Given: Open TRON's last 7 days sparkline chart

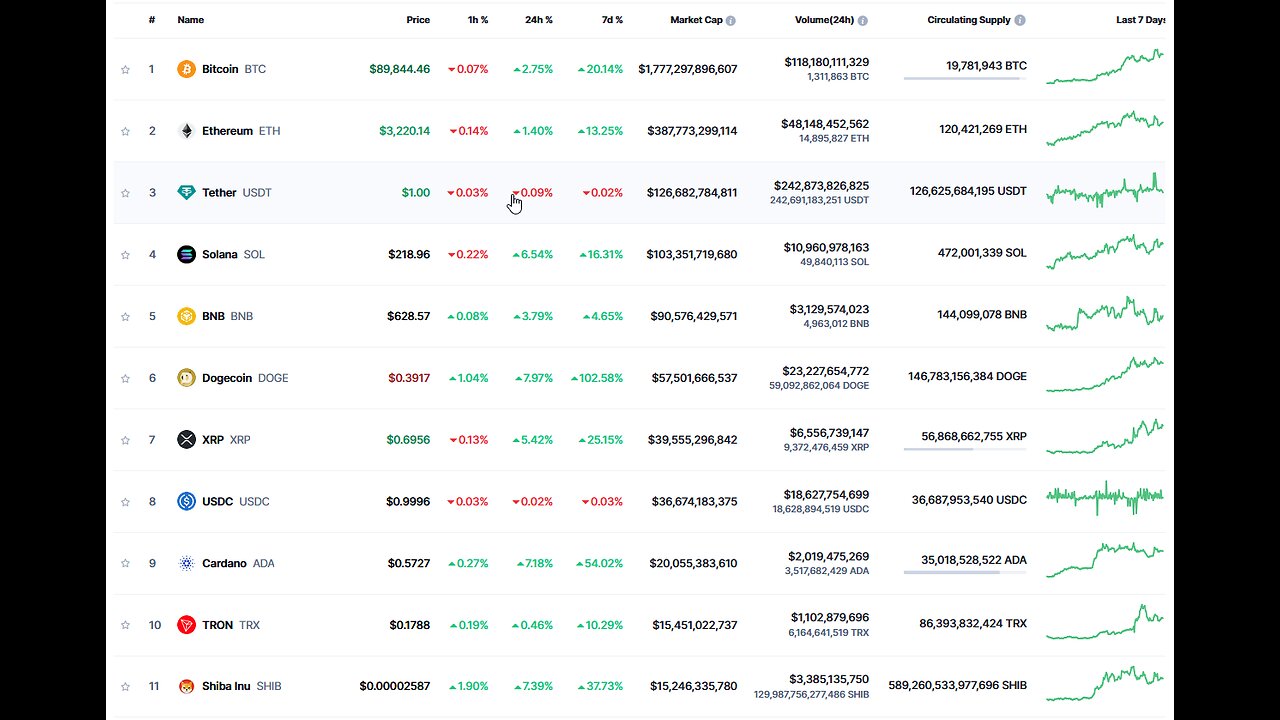Looking at the screenshot, I should coord(1105,622).
